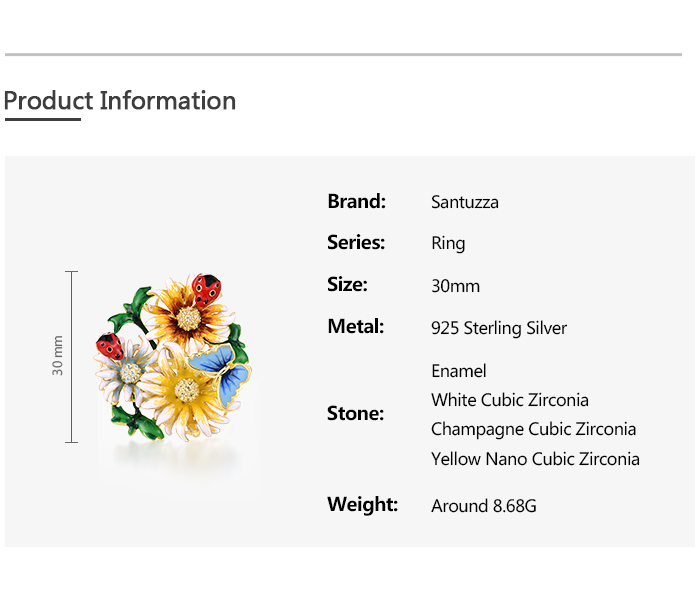Click the red ladybug atop the orange flower

click(207, 289)
